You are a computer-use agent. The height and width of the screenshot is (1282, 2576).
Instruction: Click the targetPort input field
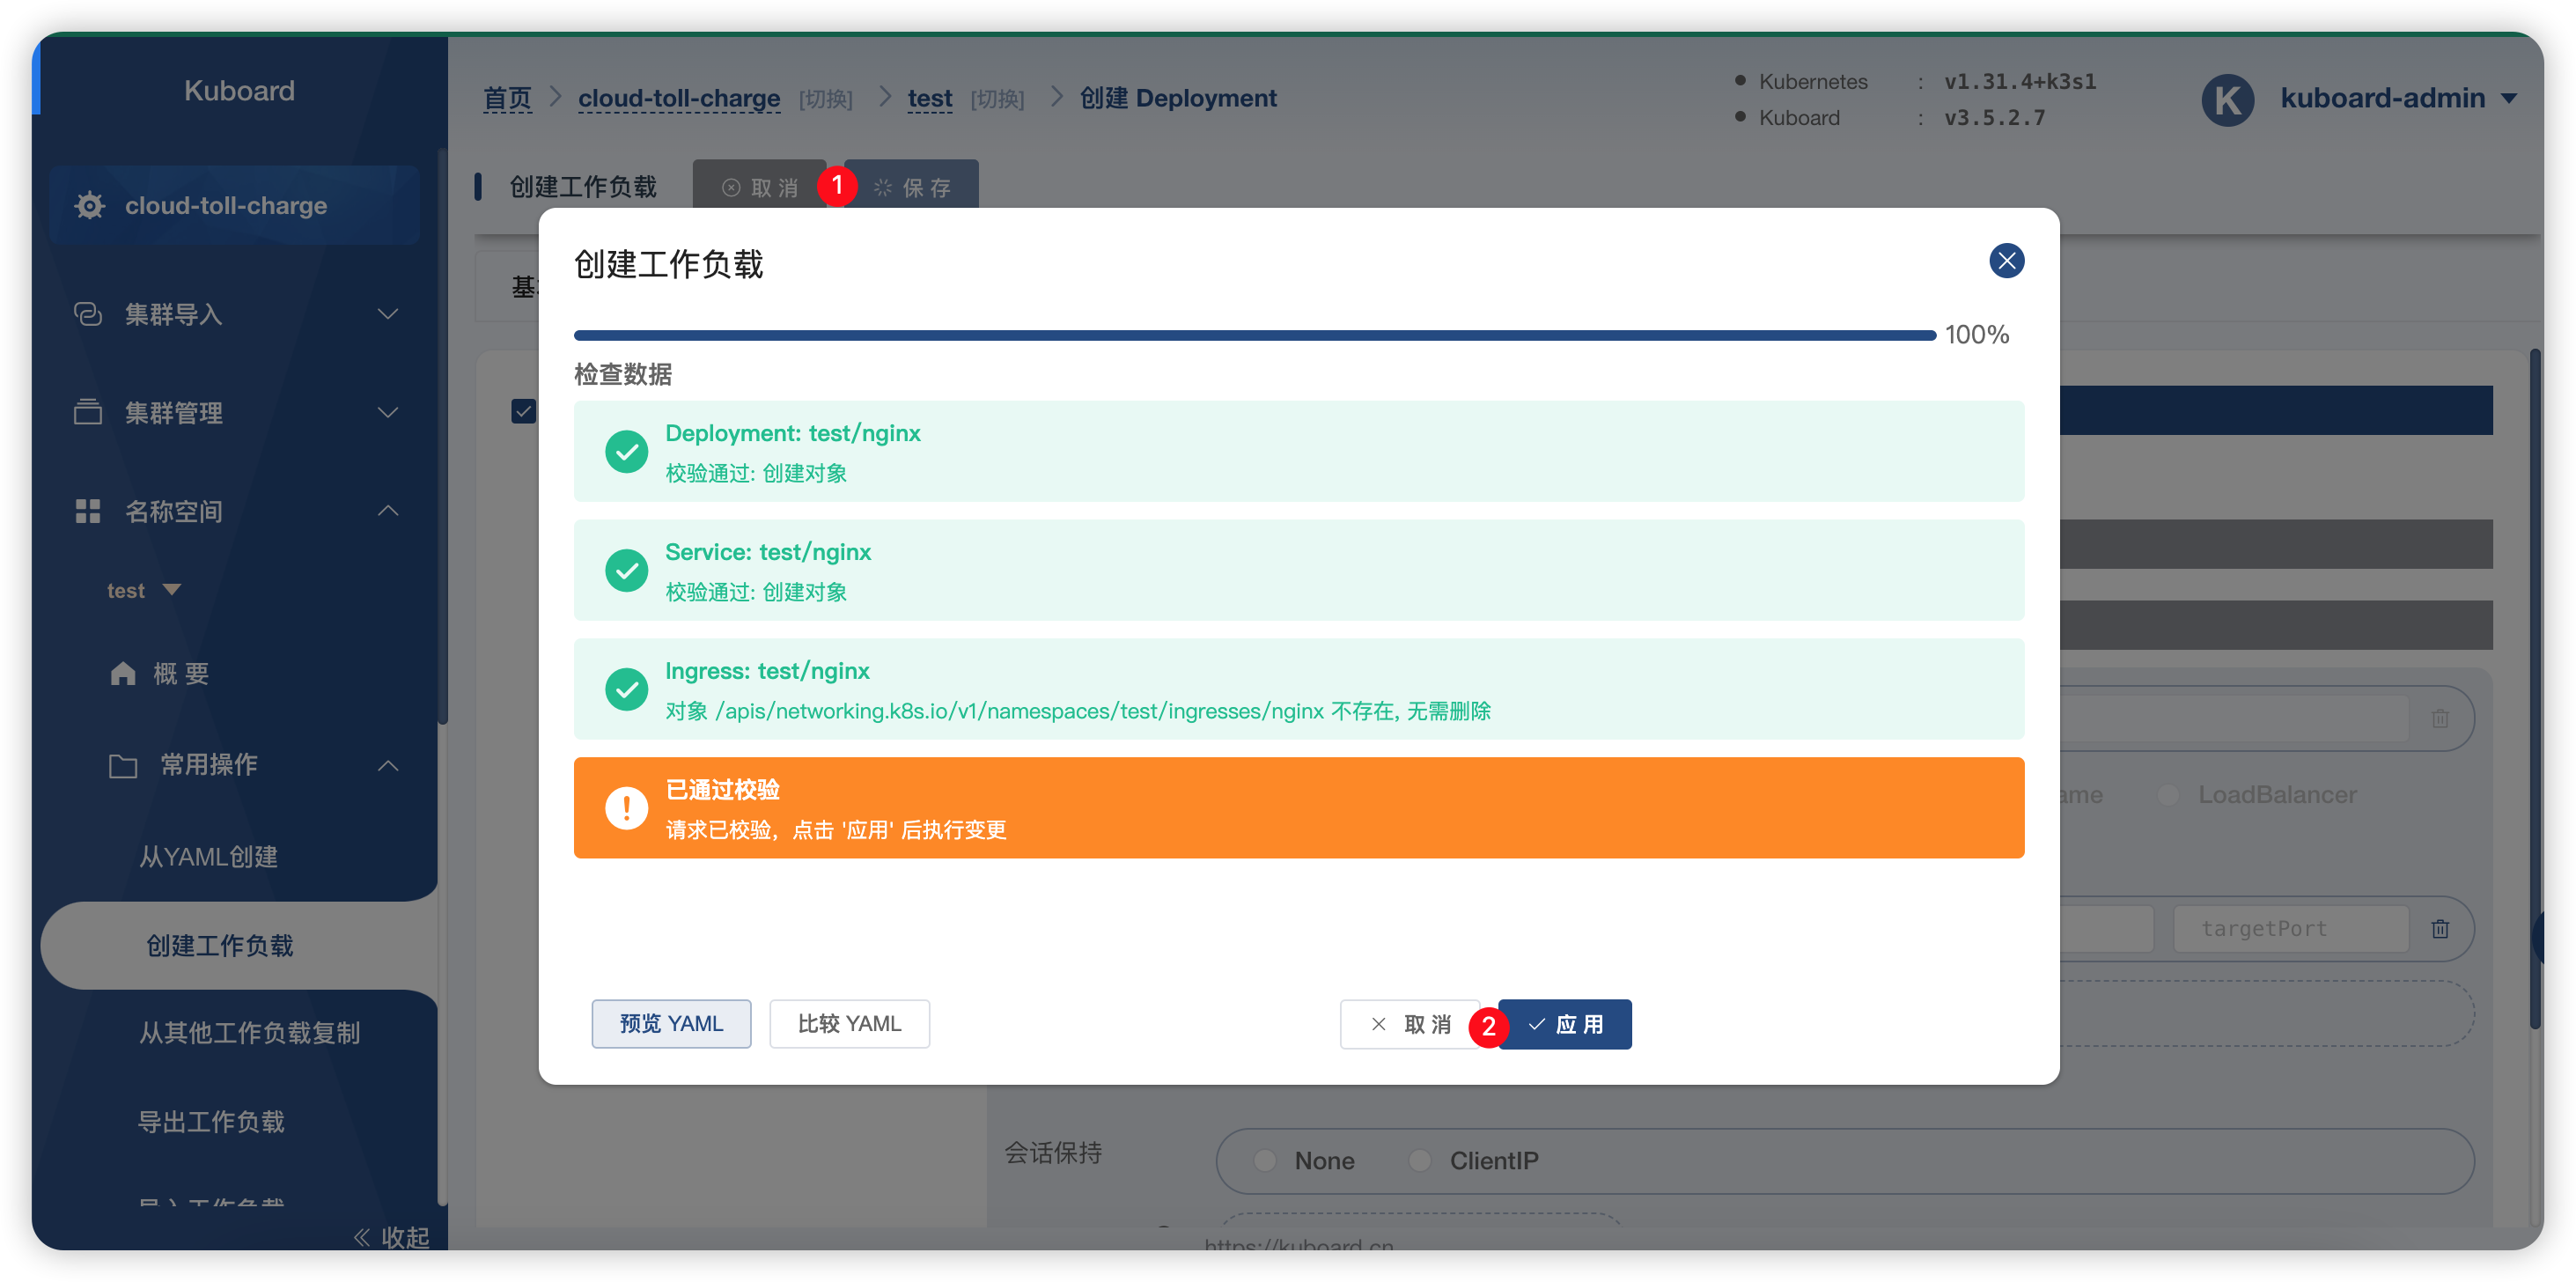point(2290,928)
